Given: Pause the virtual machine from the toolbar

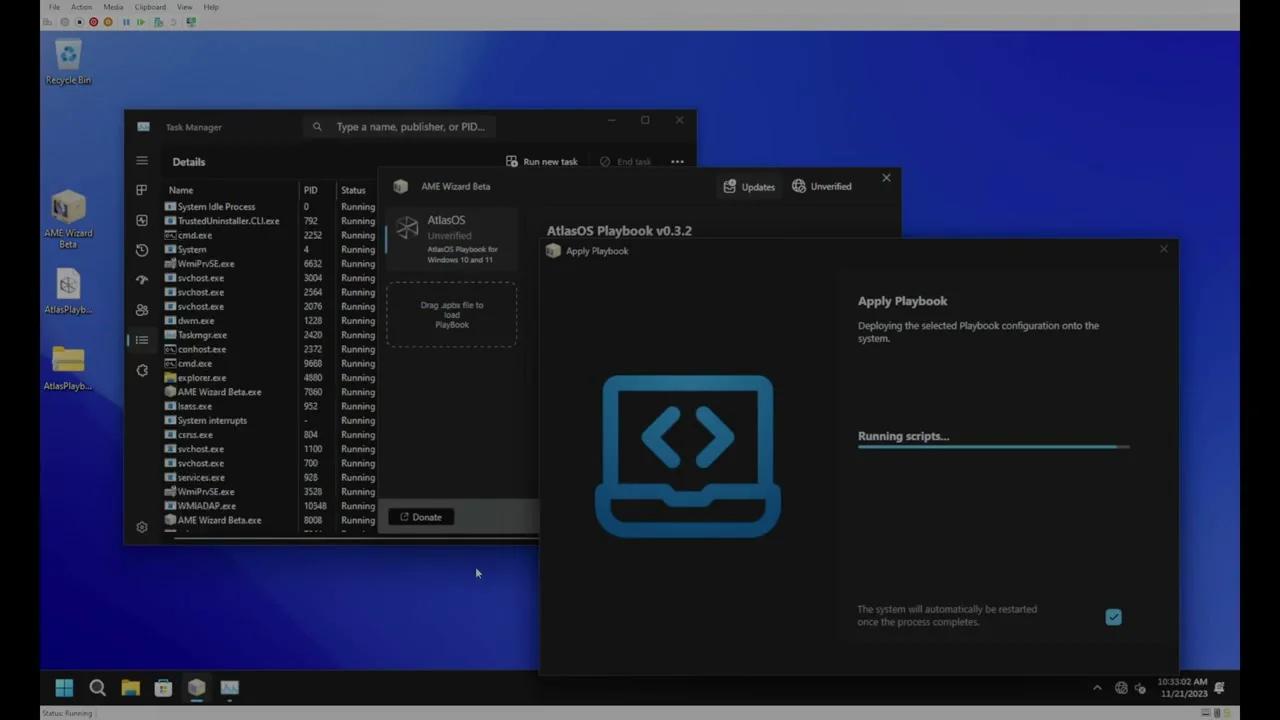Looking at the screenshot, I should [x=126, y=22].
